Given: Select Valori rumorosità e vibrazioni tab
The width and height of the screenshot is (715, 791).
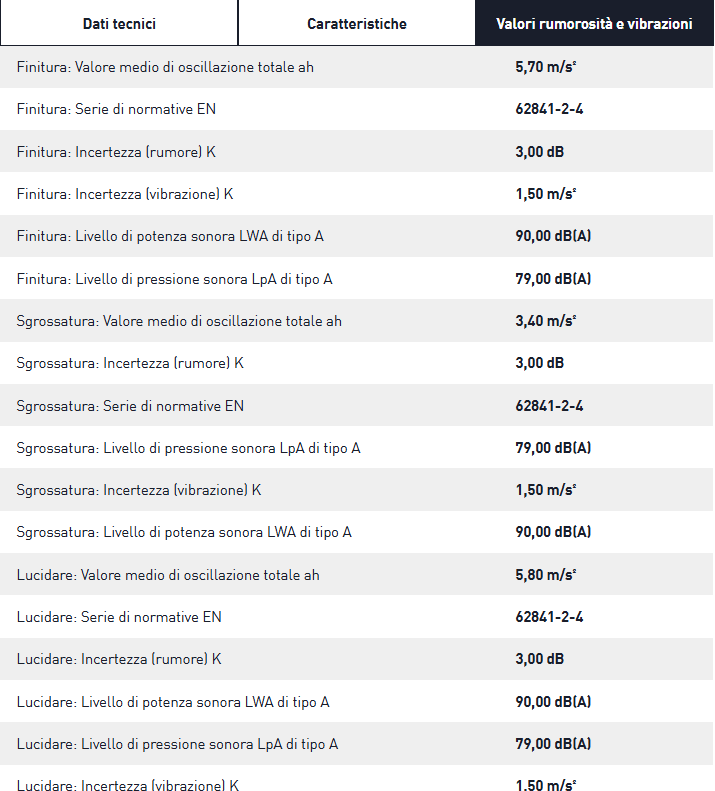Looking at the screenshot, I should pyautogui.click(x=594, y=23).
